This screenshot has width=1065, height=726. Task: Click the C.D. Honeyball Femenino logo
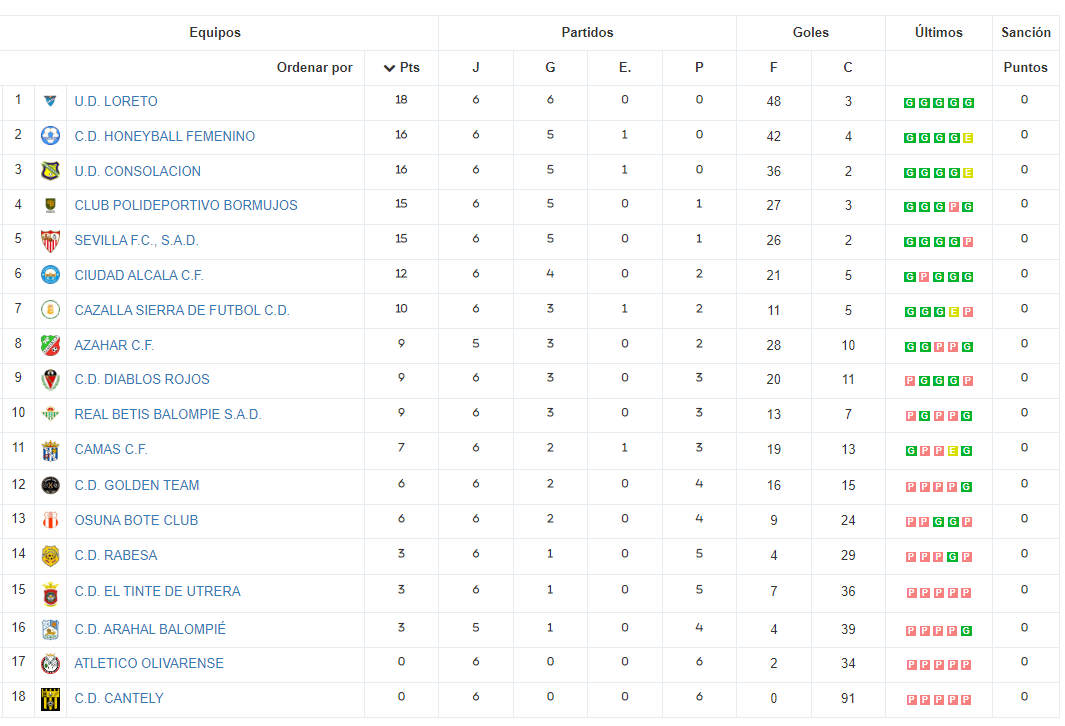[50, 136]
